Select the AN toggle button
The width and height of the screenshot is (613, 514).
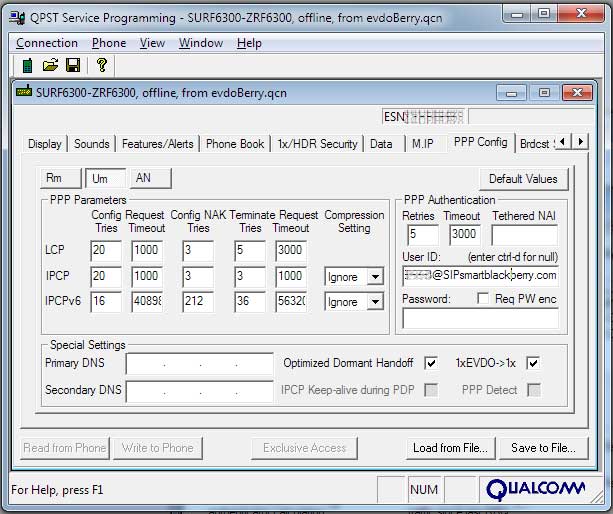point(151,178)
